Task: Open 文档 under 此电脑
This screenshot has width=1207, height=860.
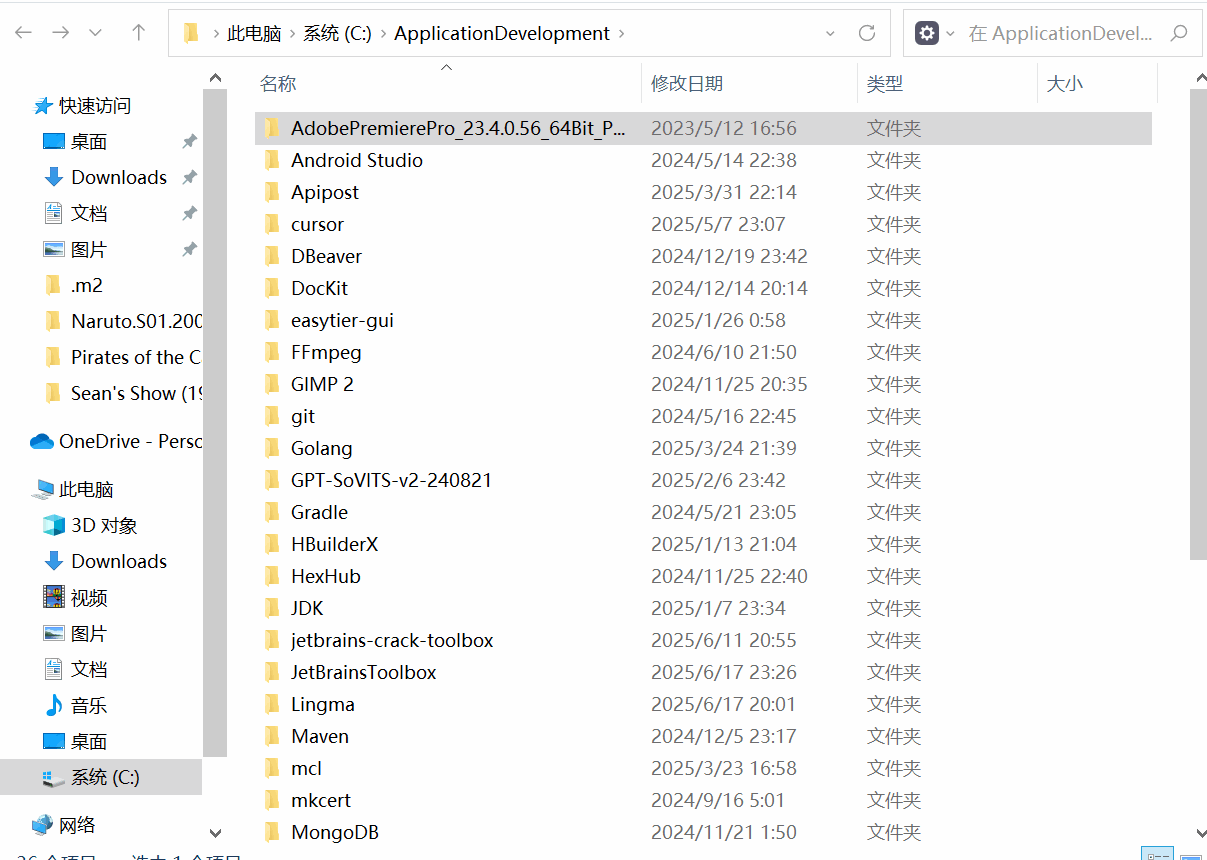Action: 89,669
